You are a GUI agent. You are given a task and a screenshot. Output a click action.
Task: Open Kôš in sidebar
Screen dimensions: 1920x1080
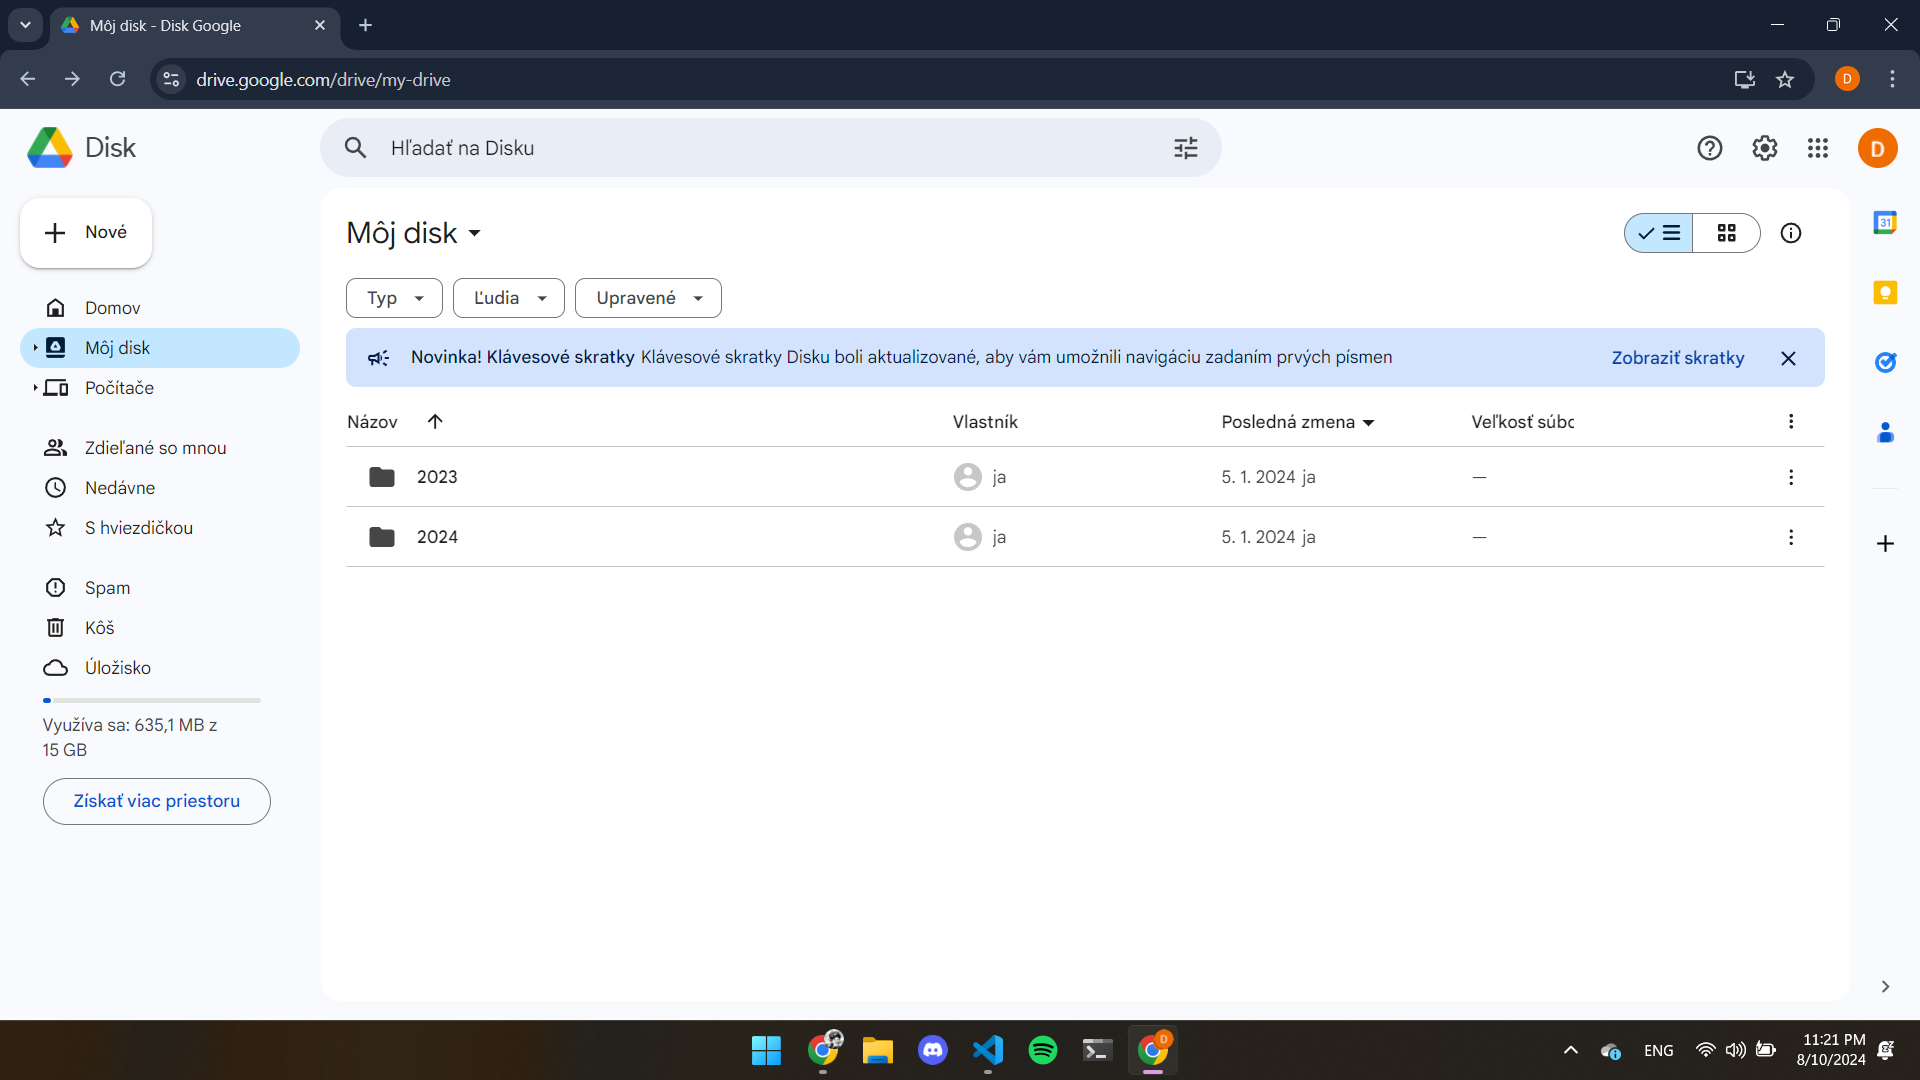pyautogui.click(x=160, y=628)
